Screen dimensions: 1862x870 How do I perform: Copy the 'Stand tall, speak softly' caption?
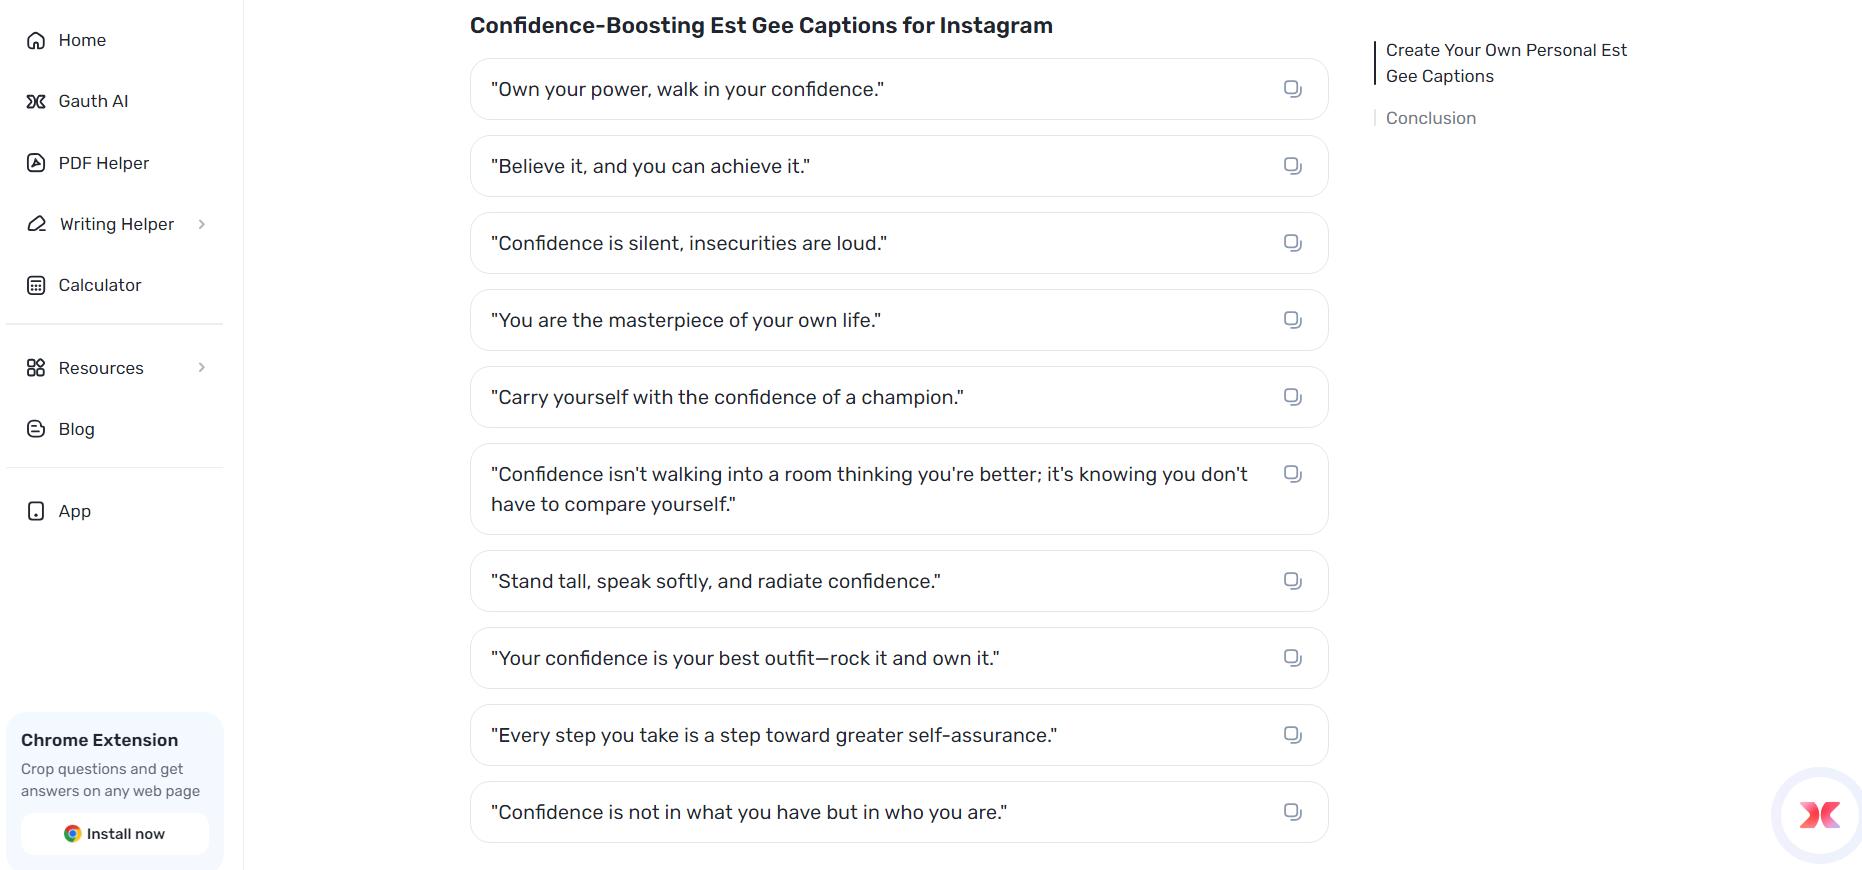(x=1292, y=580)
